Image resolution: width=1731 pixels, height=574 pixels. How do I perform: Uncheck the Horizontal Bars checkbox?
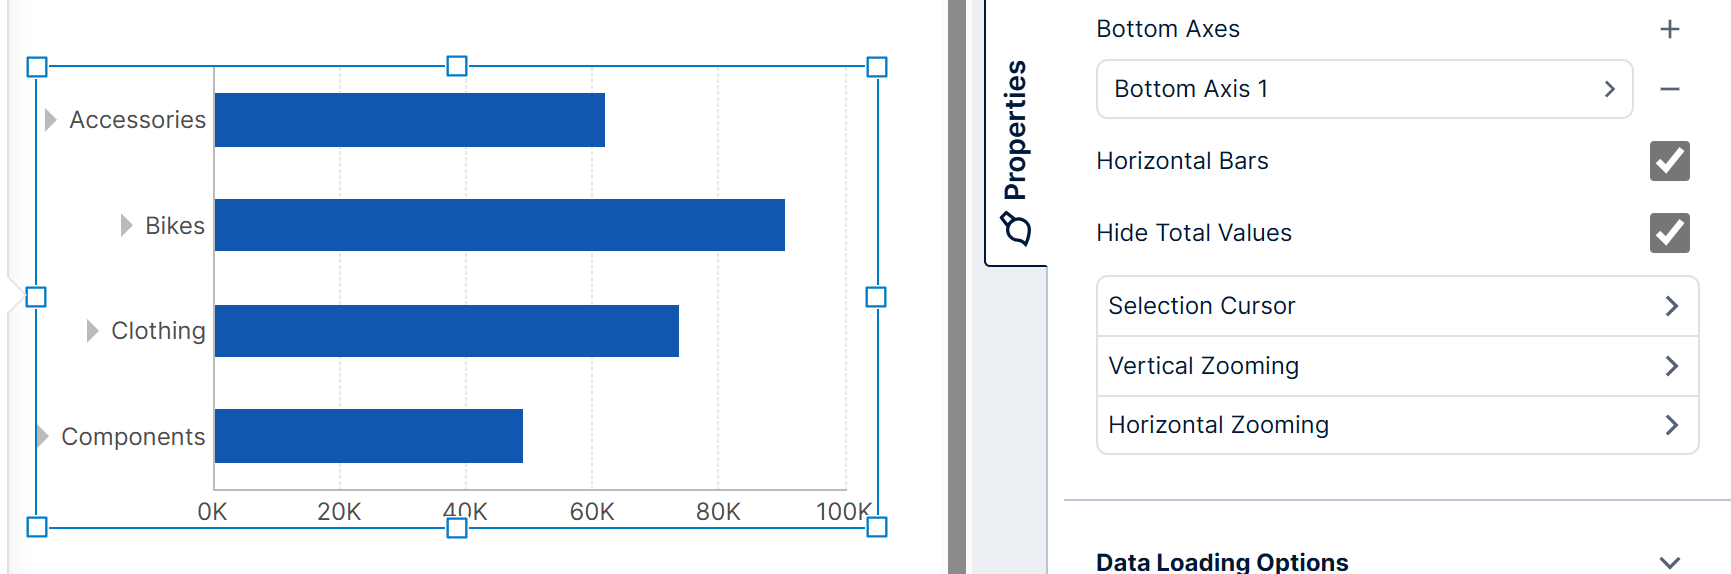[1669, 161]
